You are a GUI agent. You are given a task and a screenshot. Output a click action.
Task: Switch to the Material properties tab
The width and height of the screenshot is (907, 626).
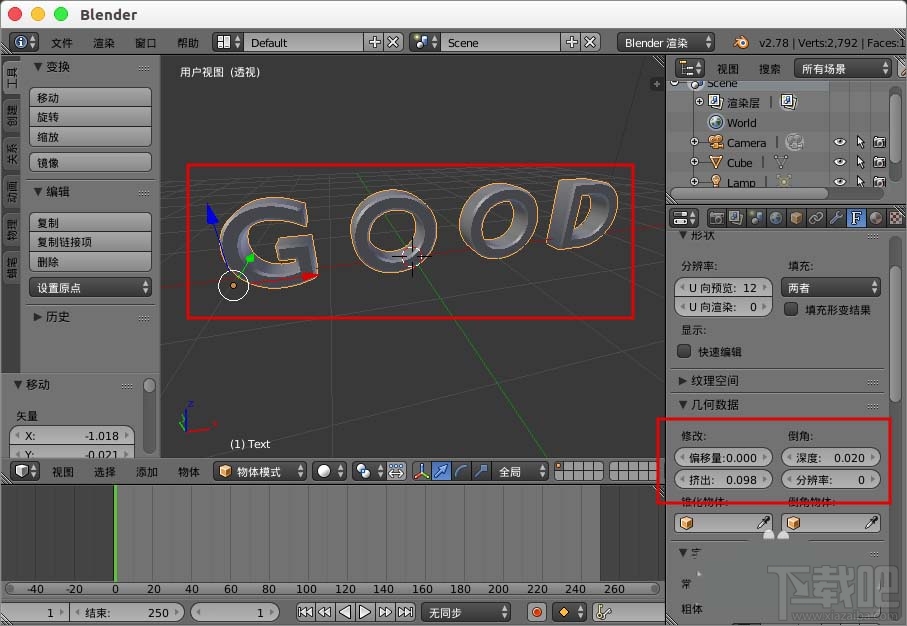pos(875,217)
